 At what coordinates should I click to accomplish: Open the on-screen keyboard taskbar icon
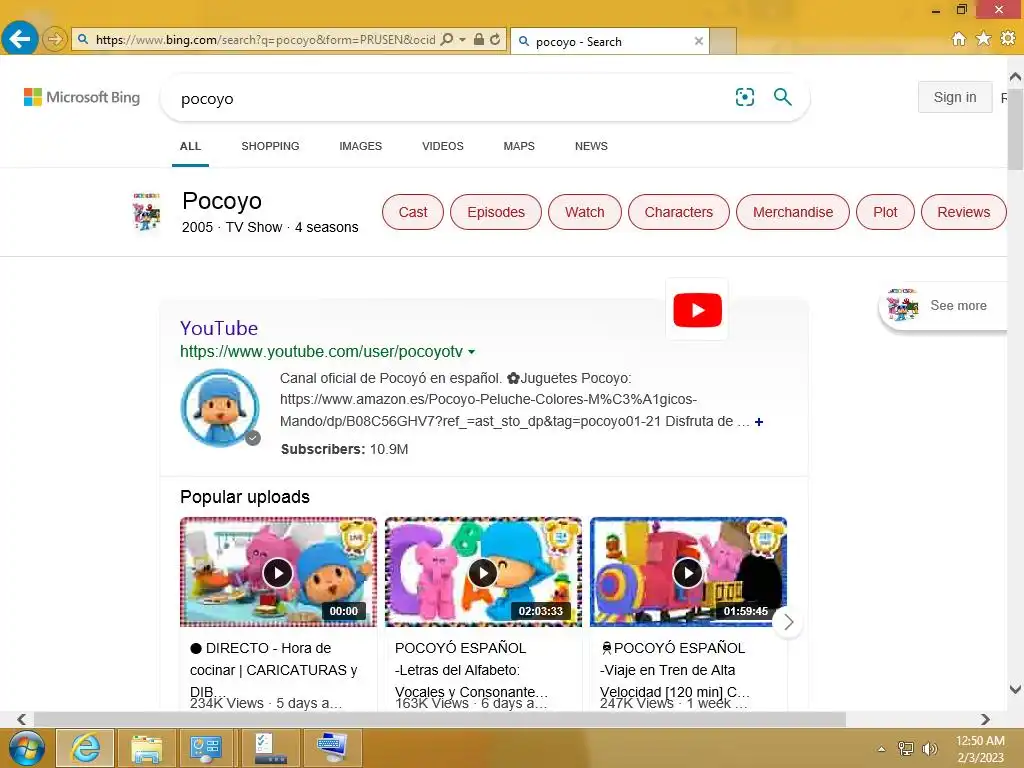pyautogui.click(x=332, y=748)
